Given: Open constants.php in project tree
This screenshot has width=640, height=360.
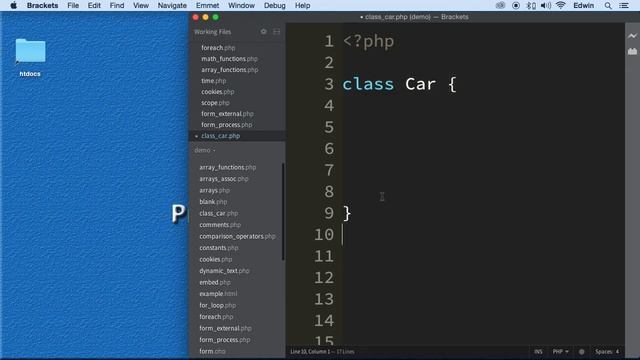Looking at the screenshot, I should tap(219, 247).
